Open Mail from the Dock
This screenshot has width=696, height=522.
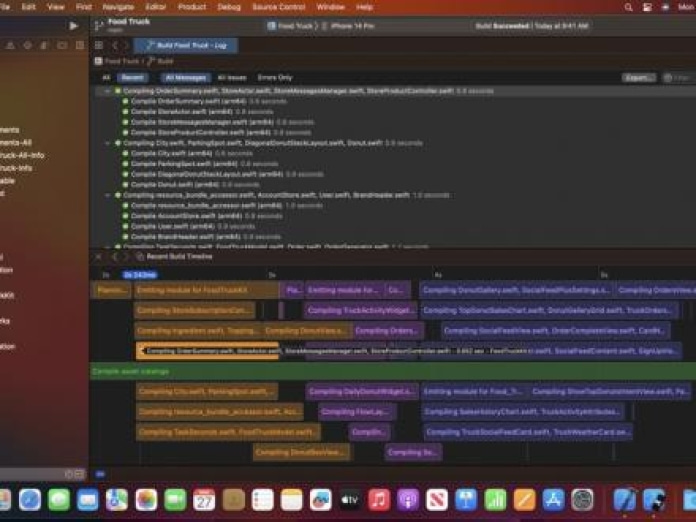pyautogui.click(x=88, y=500)
